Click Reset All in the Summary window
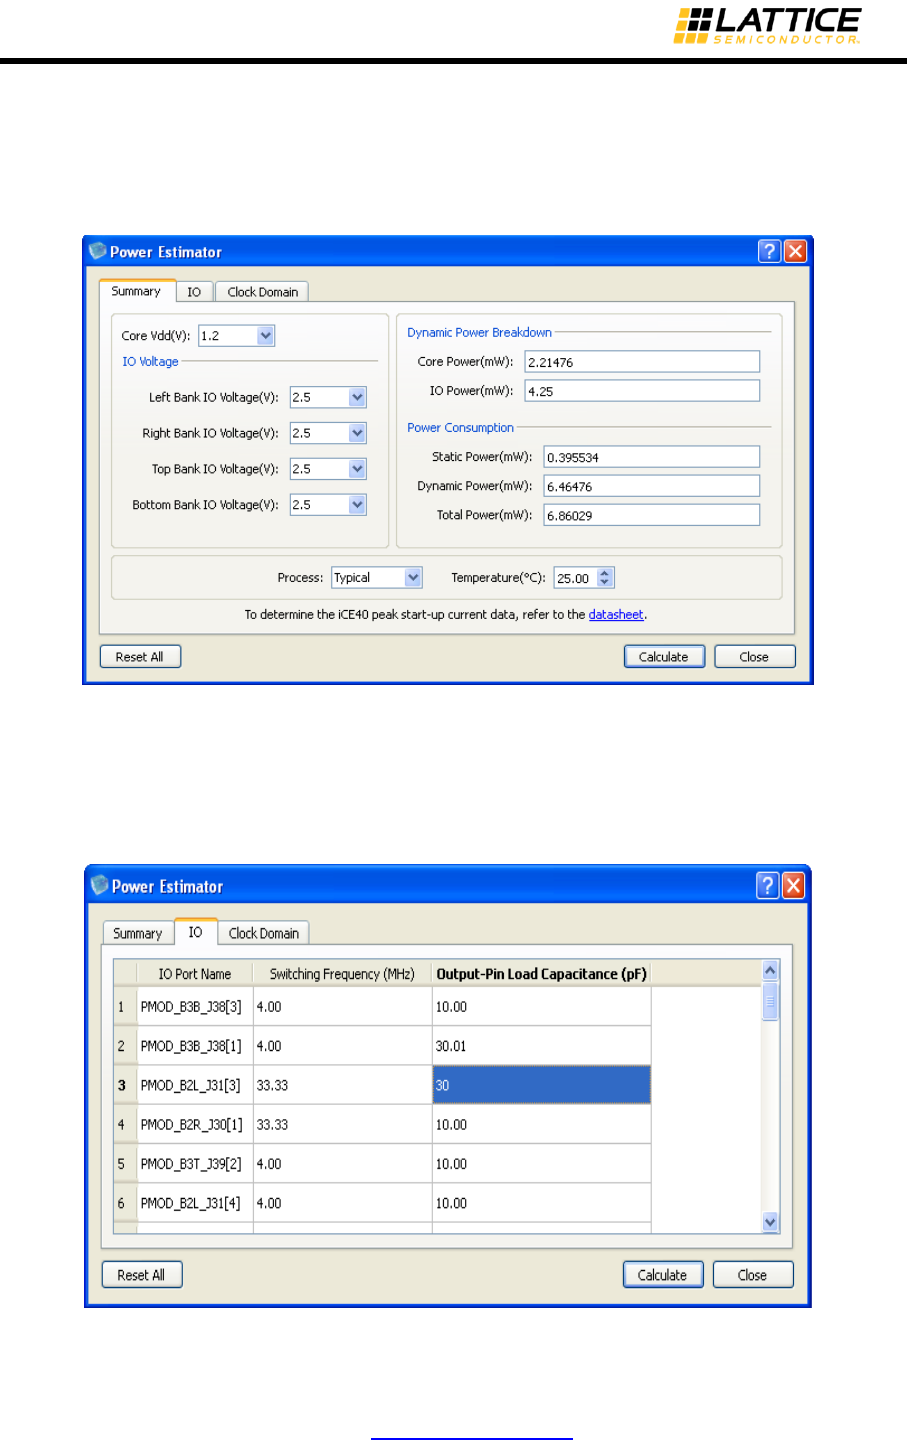The height and width of the screenshot is (1440, 907). tap(140, 657)
